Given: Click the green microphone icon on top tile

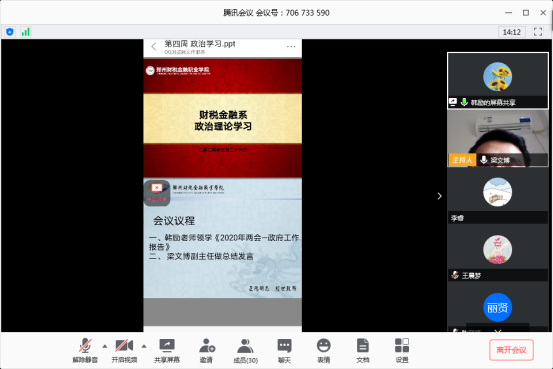Looking at the screenshot, I should pyautogui.click(x=464, y=102).
